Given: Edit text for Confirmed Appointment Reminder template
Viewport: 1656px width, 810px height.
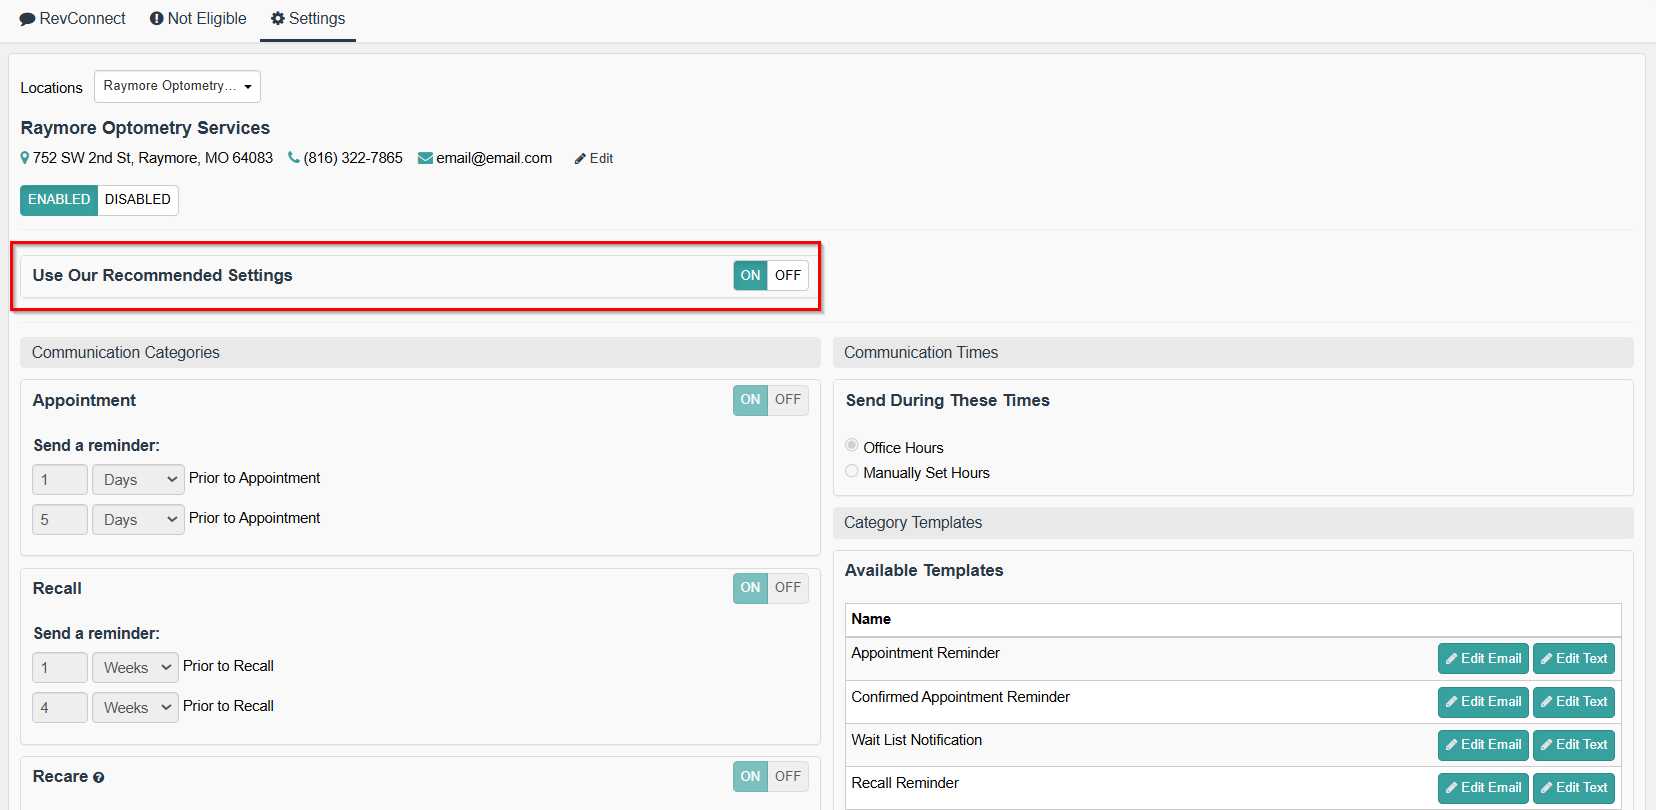Looking at the screenshot, I should coord(1573,702).
